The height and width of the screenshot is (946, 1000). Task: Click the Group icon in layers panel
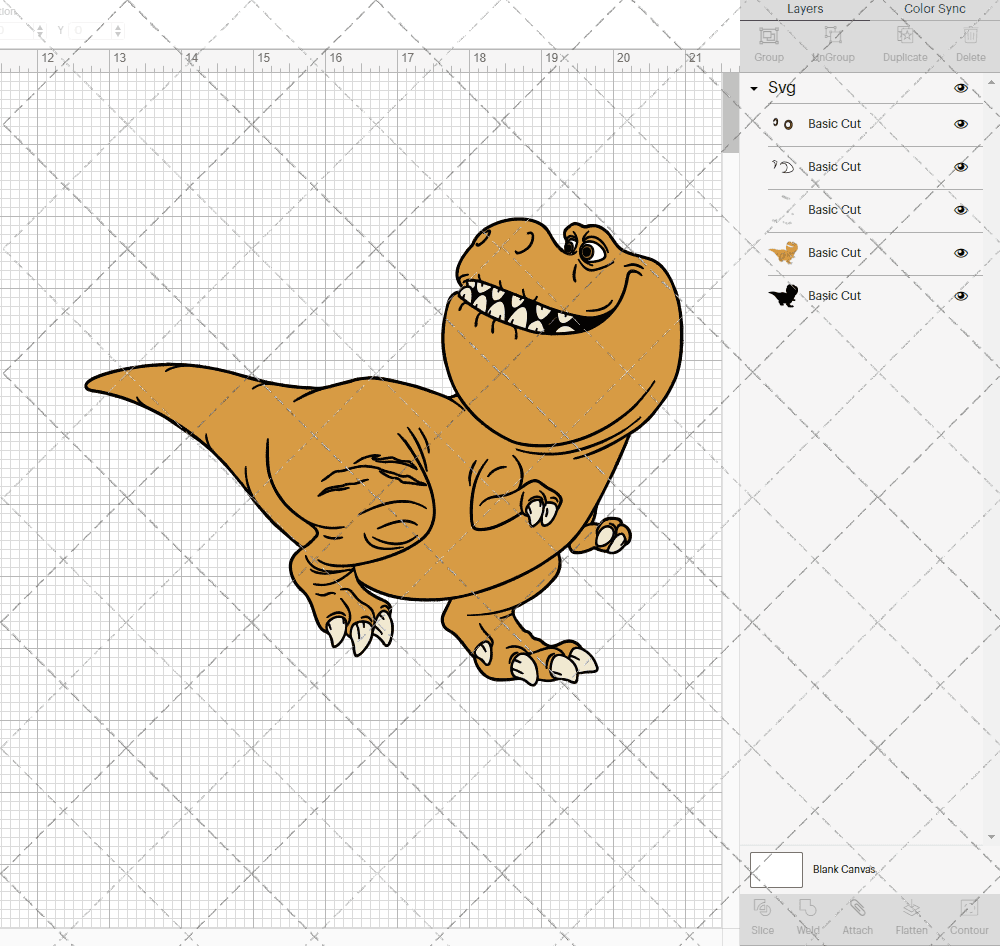pyautogui.click(x=768, y=36)
